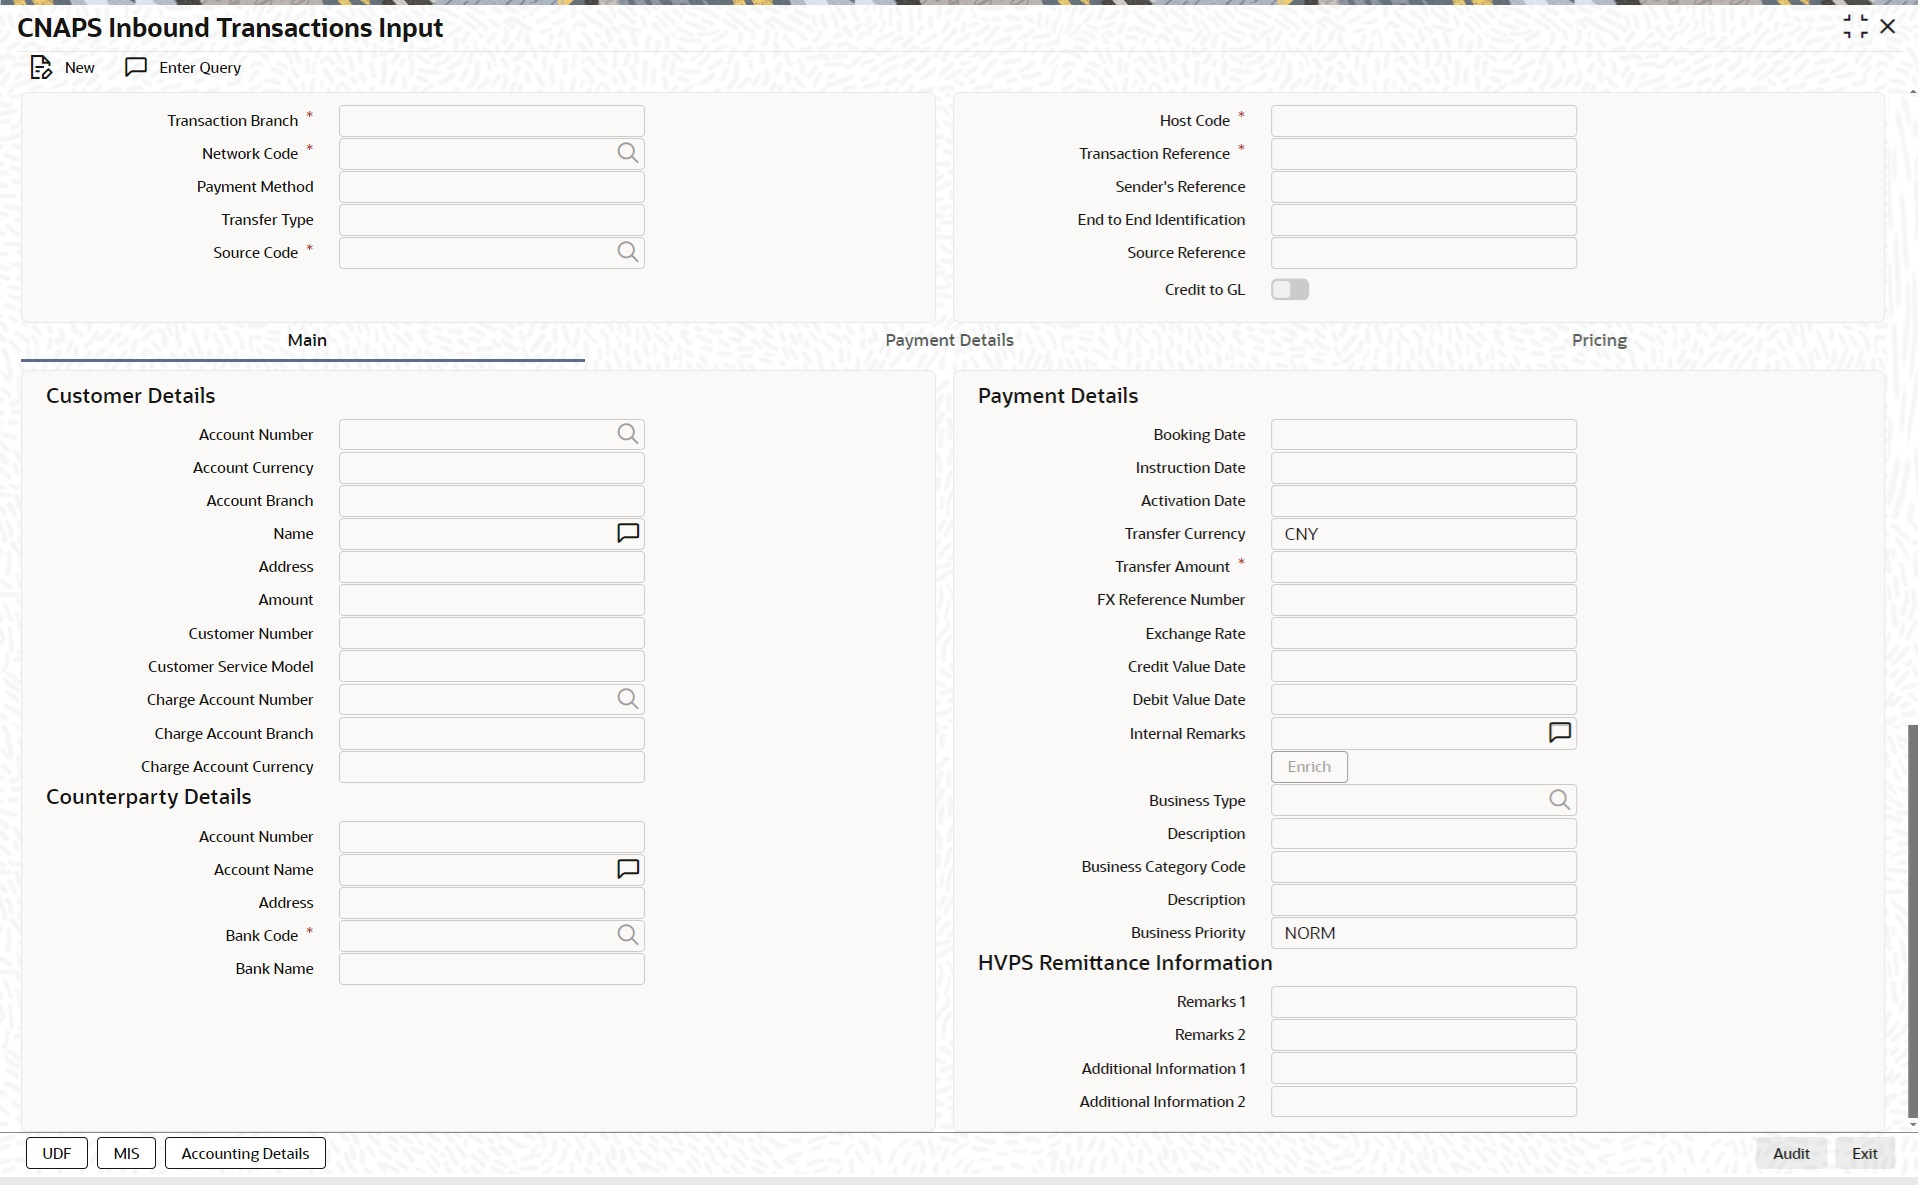Screen dimensions: 1918x1188
Task: Click the Enter Query icon
Action: pos(136,68)
